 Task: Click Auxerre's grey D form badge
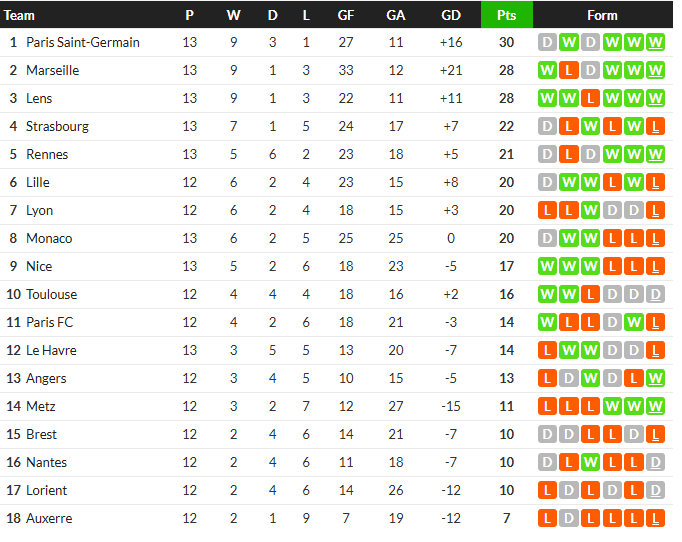click(x=569, y=518)
